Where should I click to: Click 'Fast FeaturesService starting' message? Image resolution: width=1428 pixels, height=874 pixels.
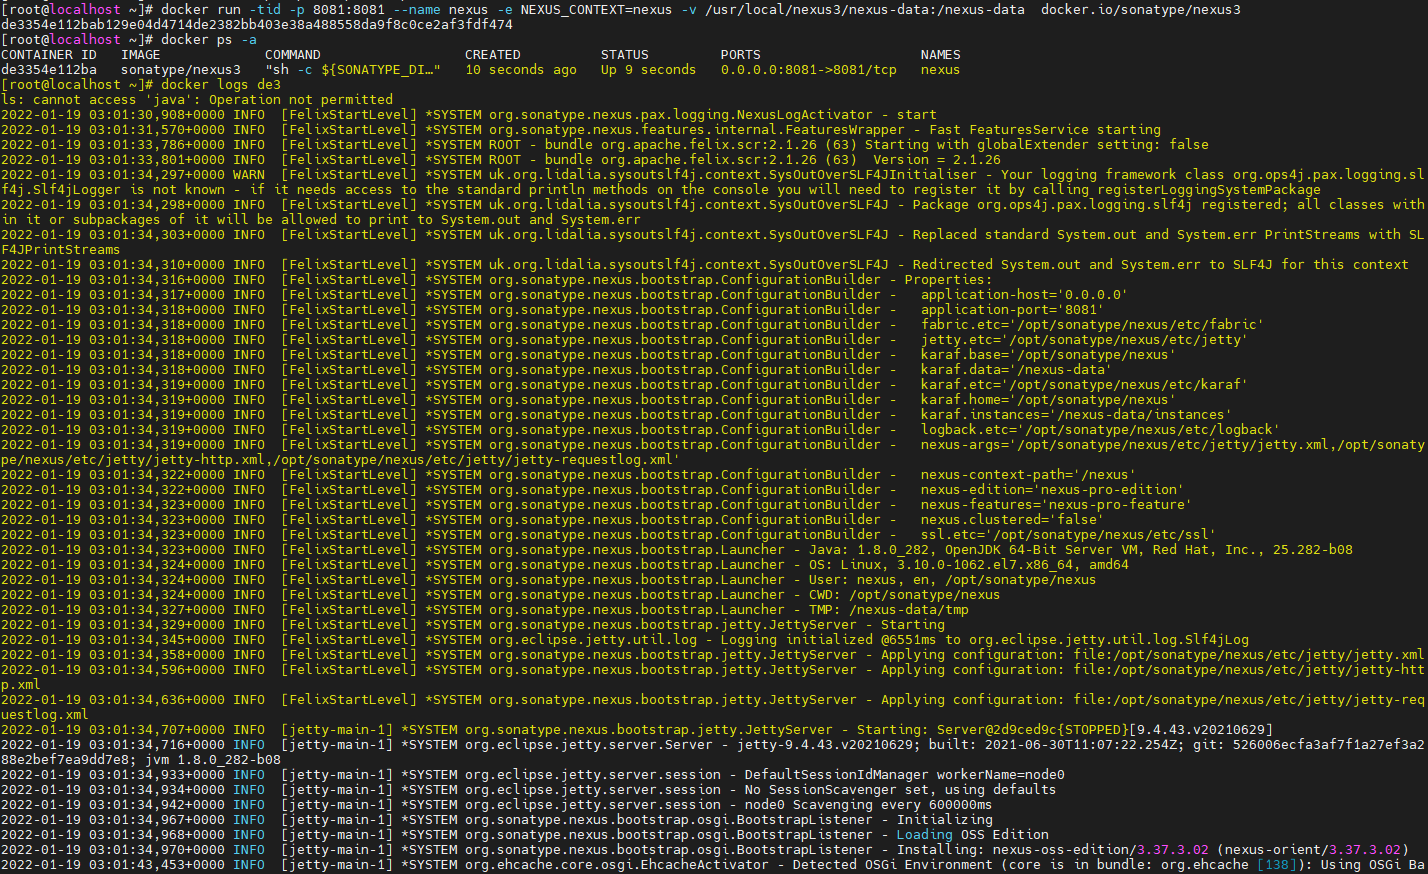coord(1045,129)
